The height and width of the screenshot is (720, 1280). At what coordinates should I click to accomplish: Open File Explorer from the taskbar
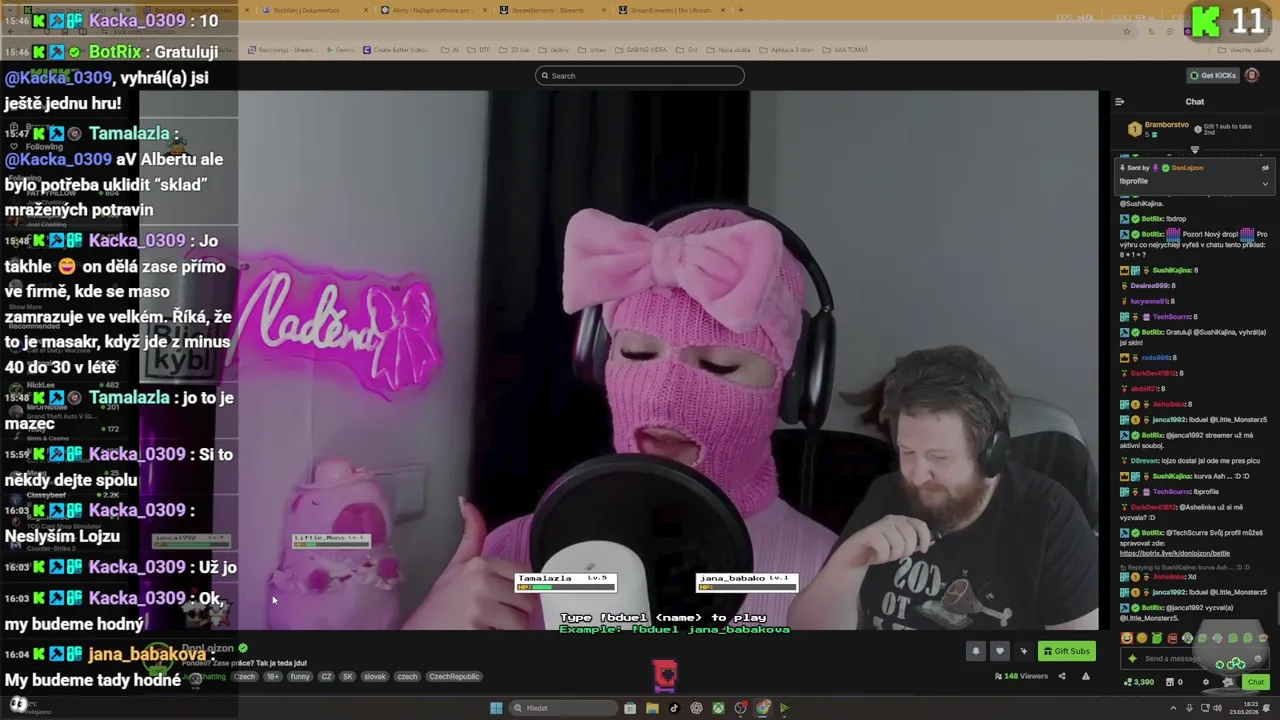pos(652,708)
